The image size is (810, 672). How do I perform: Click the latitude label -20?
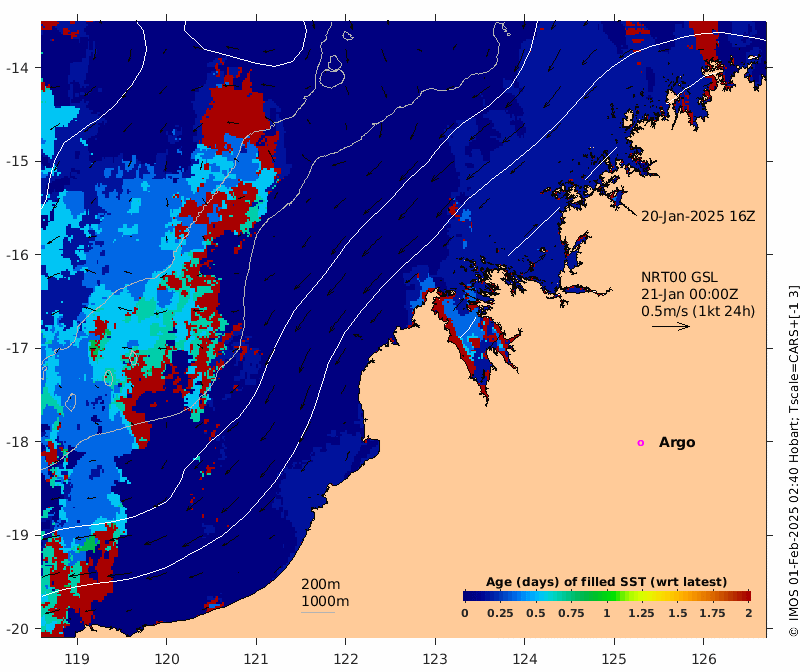17,629
